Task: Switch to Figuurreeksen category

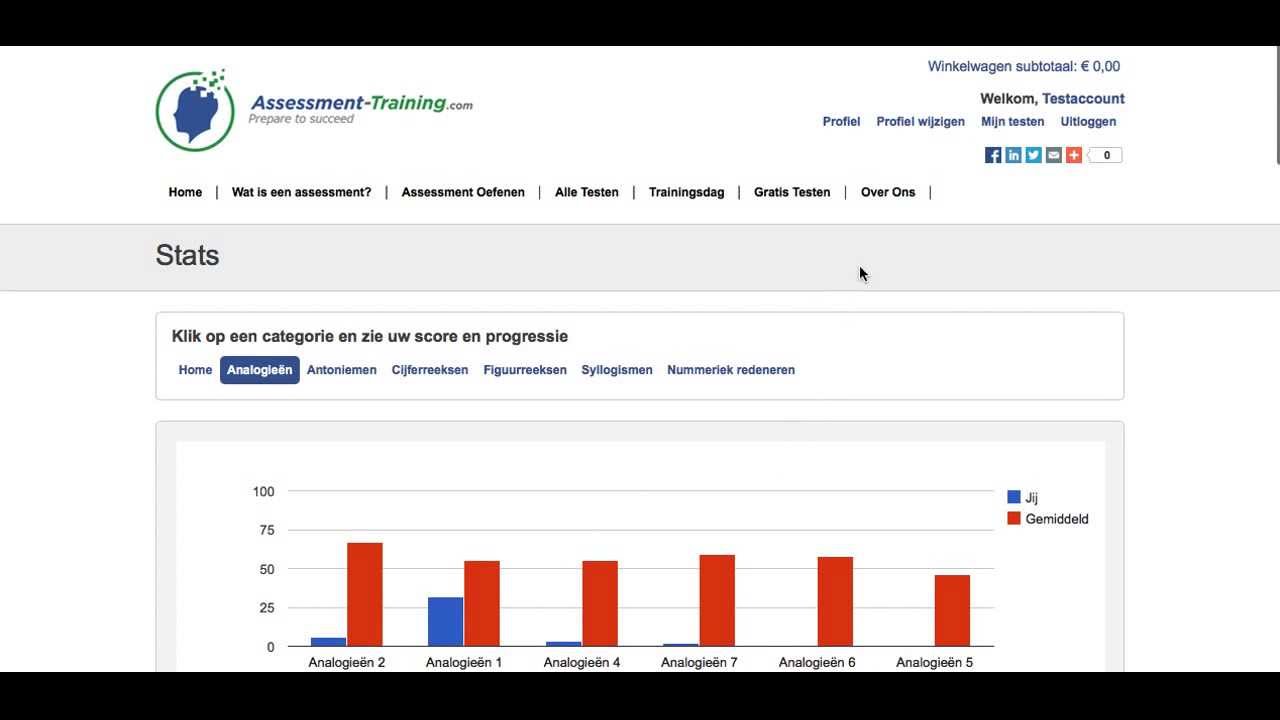Action: pos(525,370)
